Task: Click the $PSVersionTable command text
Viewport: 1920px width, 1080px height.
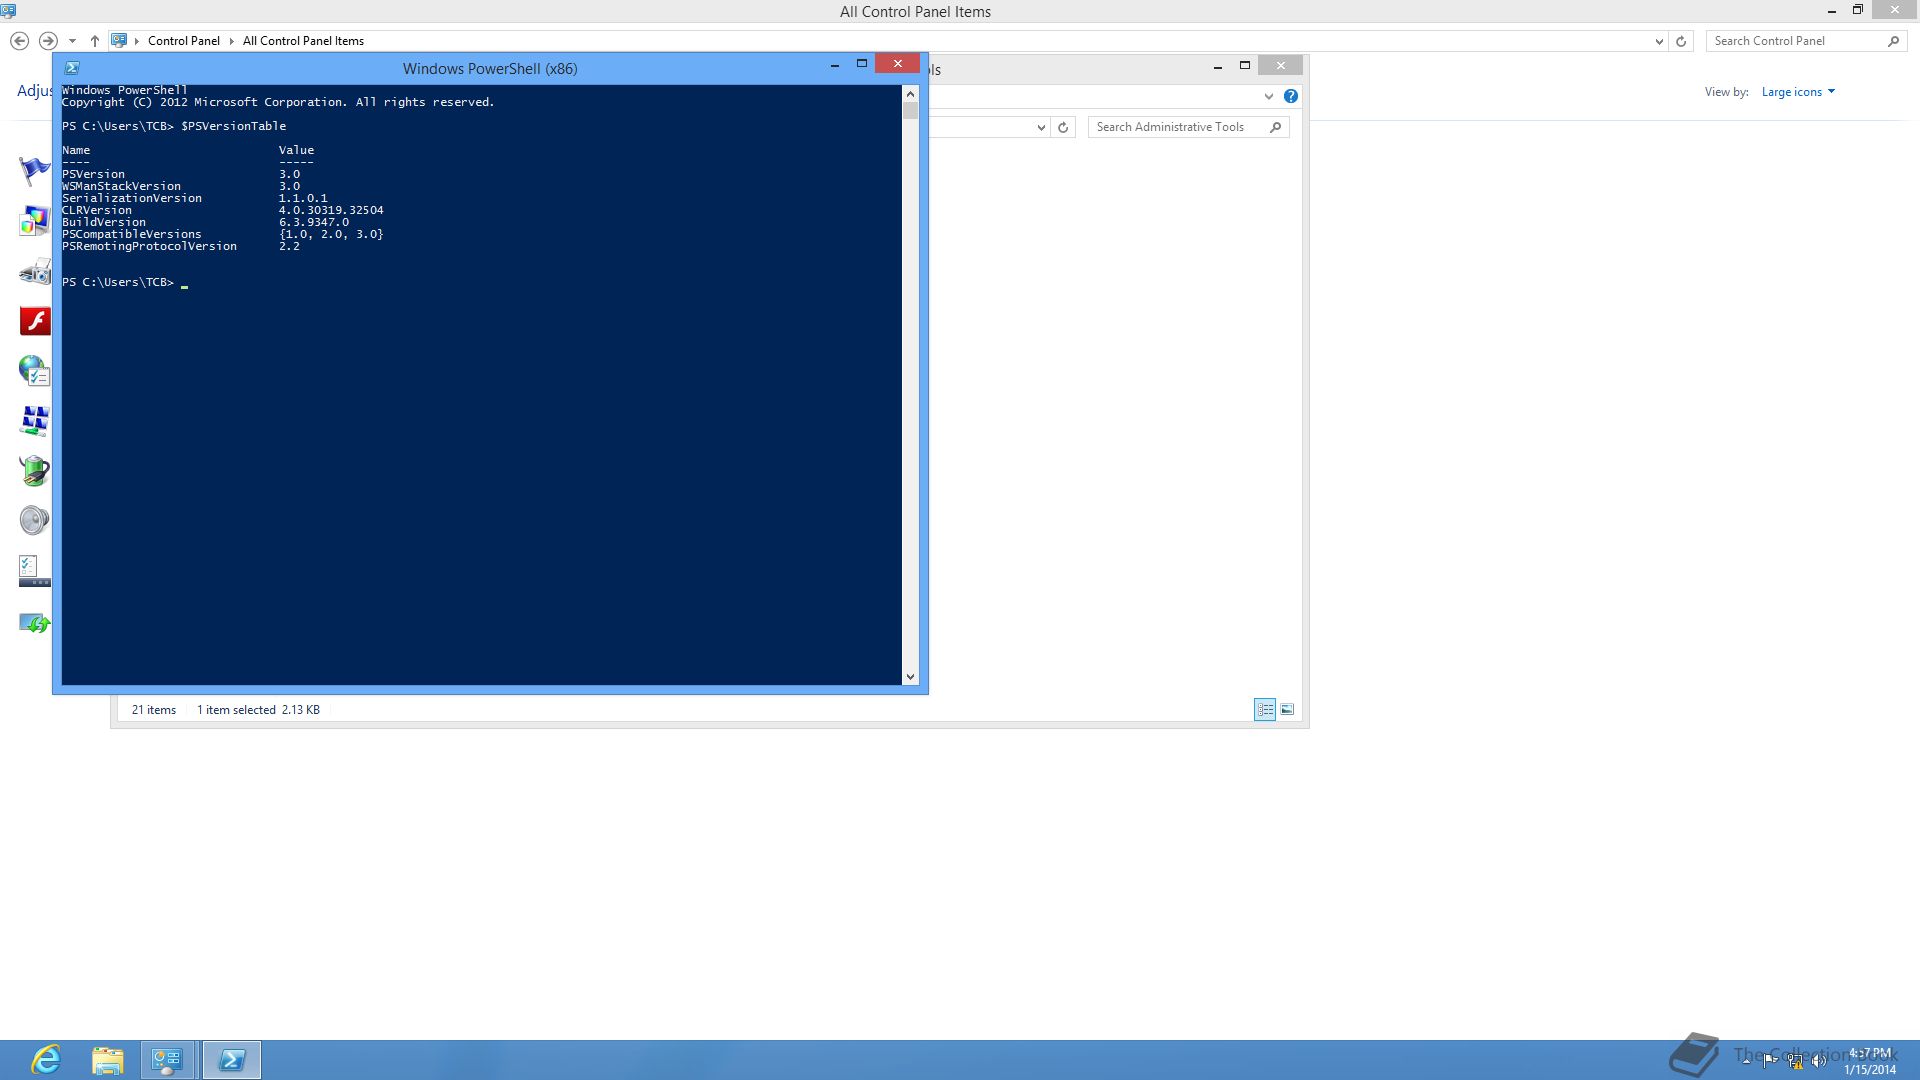Action: tap(233, 126)
